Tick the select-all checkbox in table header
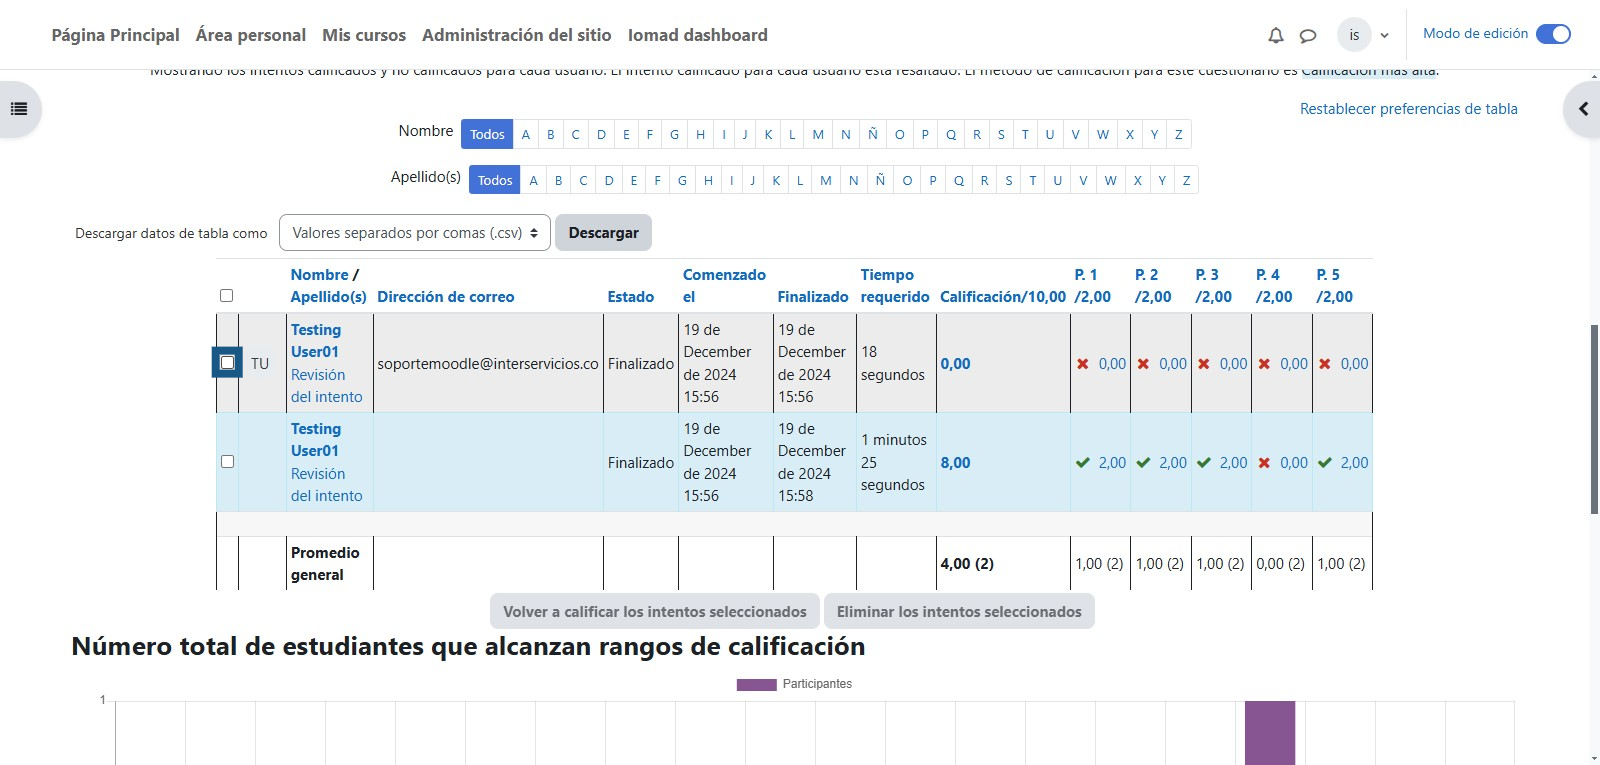The height and width of the screenshot is (765, 1600). [226, 296]
